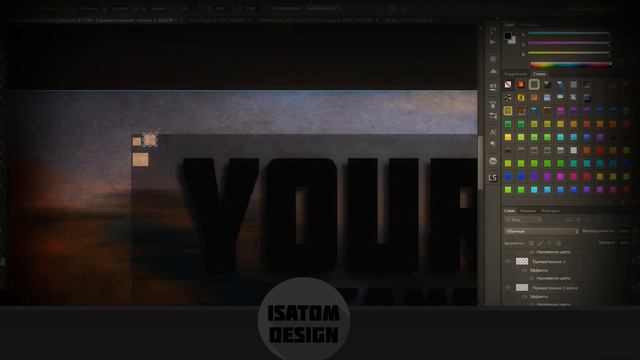Apply the 'No Style' swatch with red slash
640x360 pixels.
click(x=508, y=84)
